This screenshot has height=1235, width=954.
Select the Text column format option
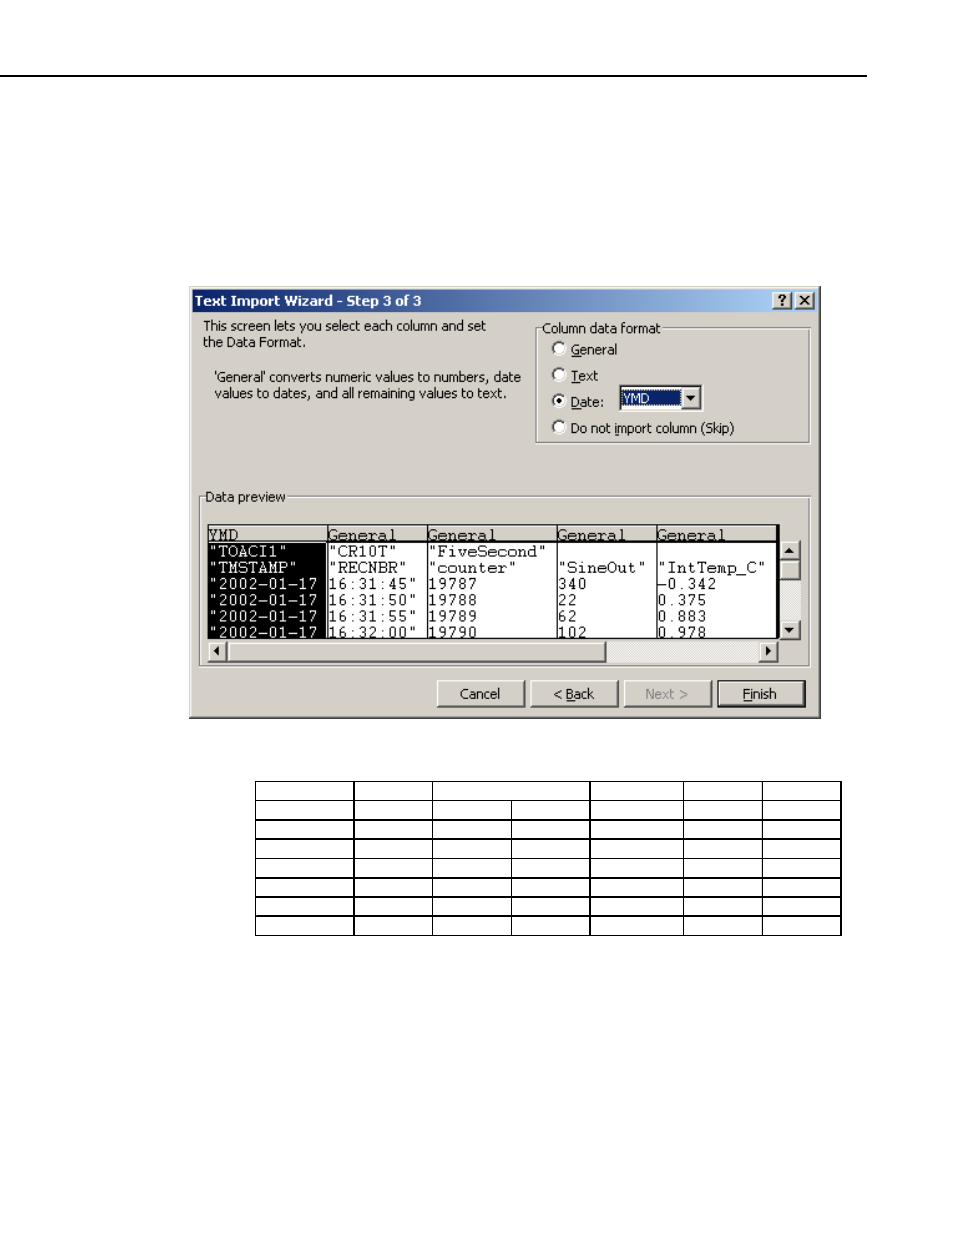(559, 375)
